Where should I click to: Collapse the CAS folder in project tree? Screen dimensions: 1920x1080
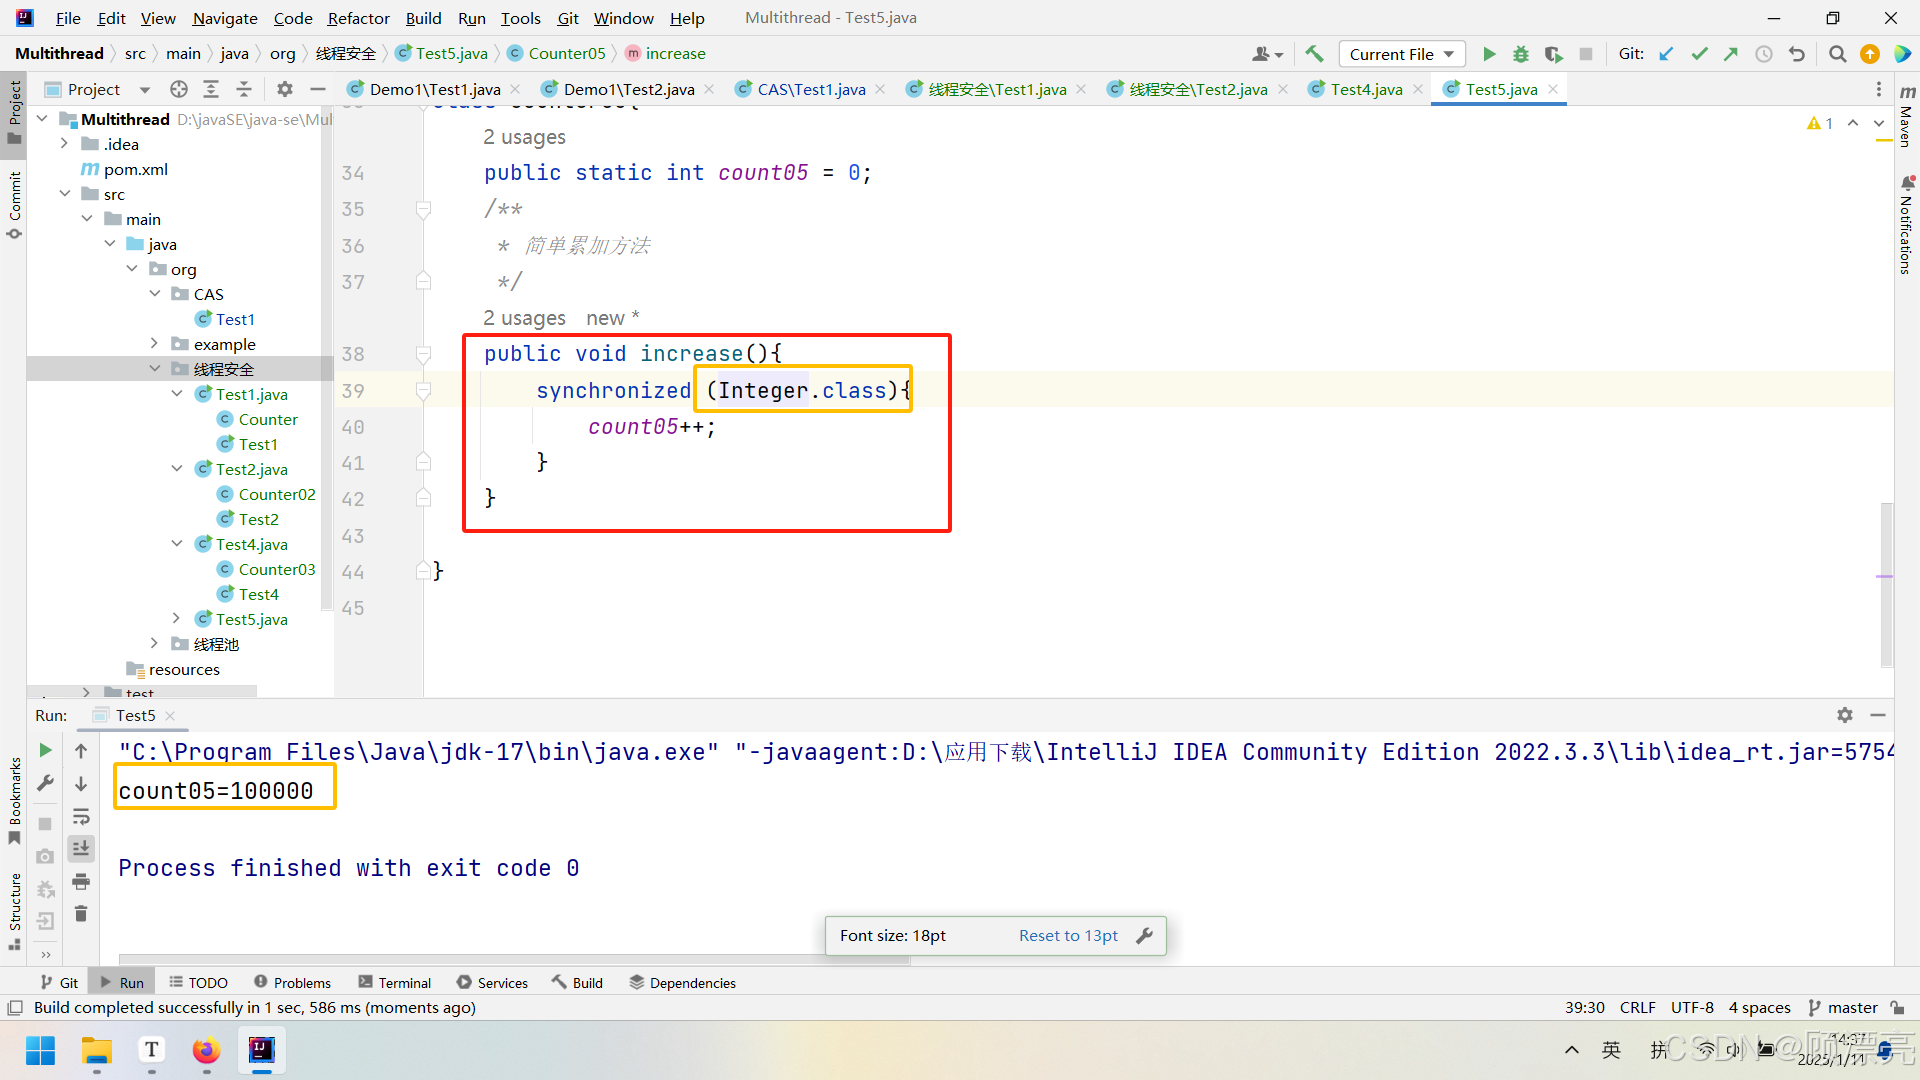point(155,294)
